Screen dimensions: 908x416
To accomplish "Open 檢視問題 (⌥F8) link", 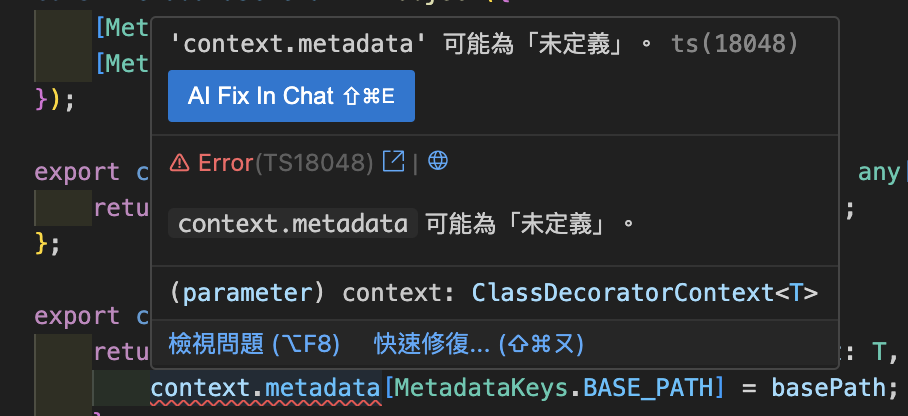I will (254, 345).
